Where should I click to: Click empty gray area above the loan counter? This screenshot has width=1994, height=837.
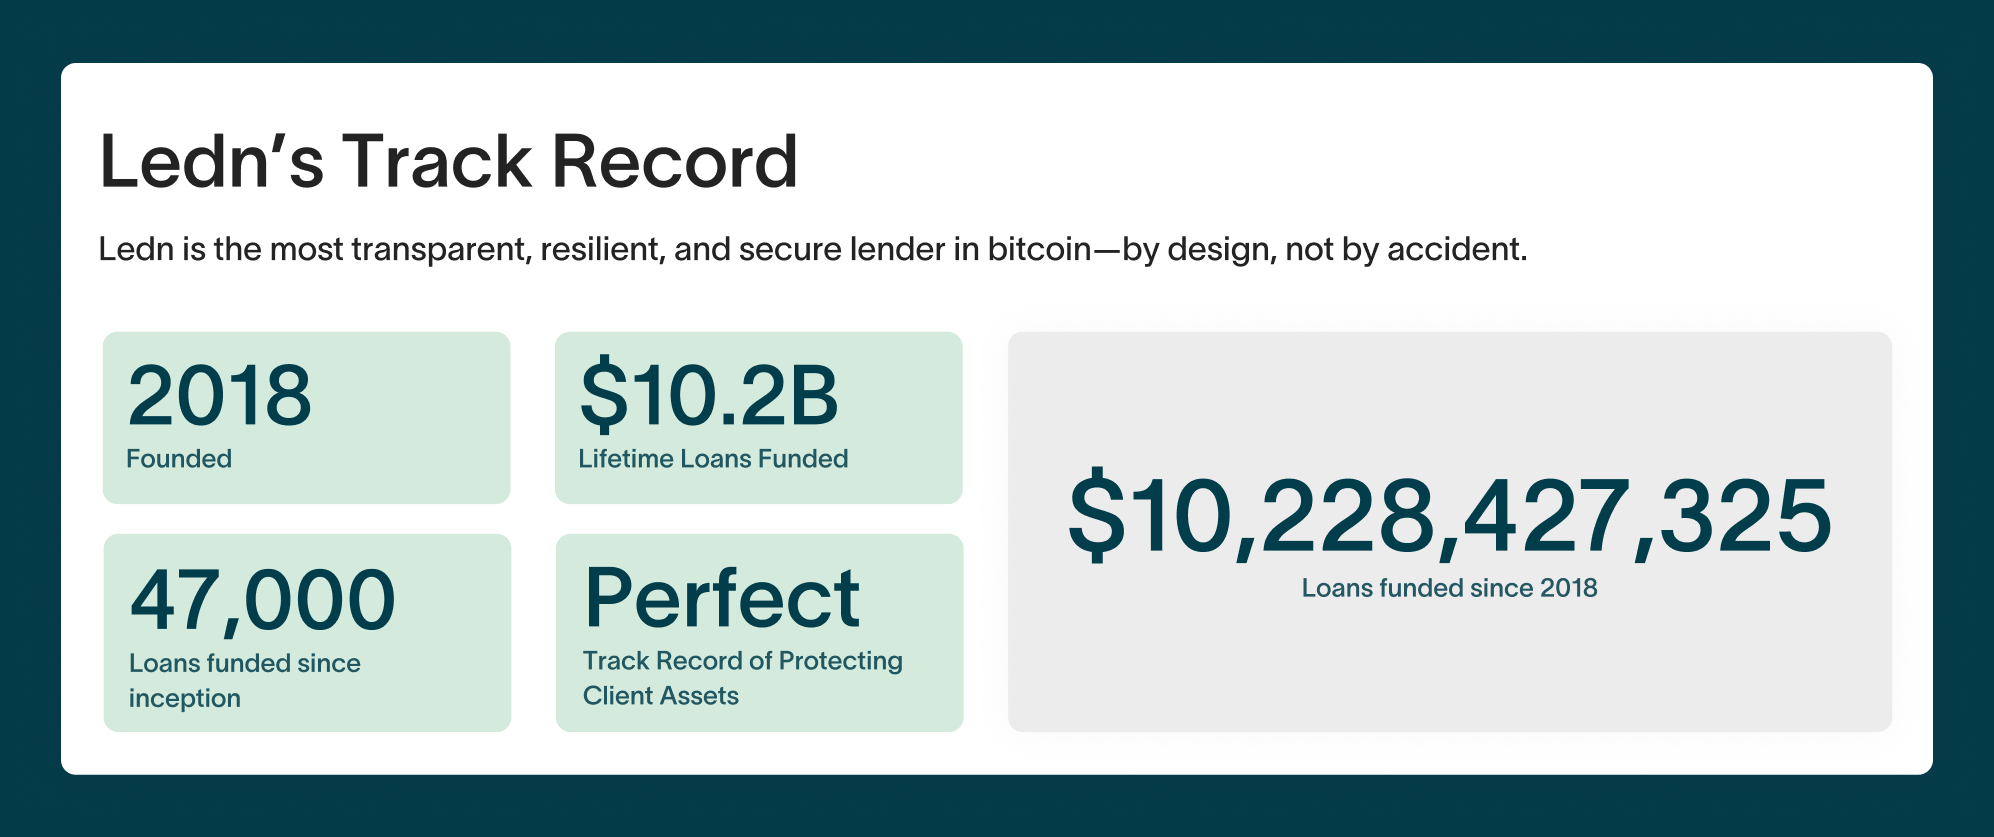click(1450, 400)
